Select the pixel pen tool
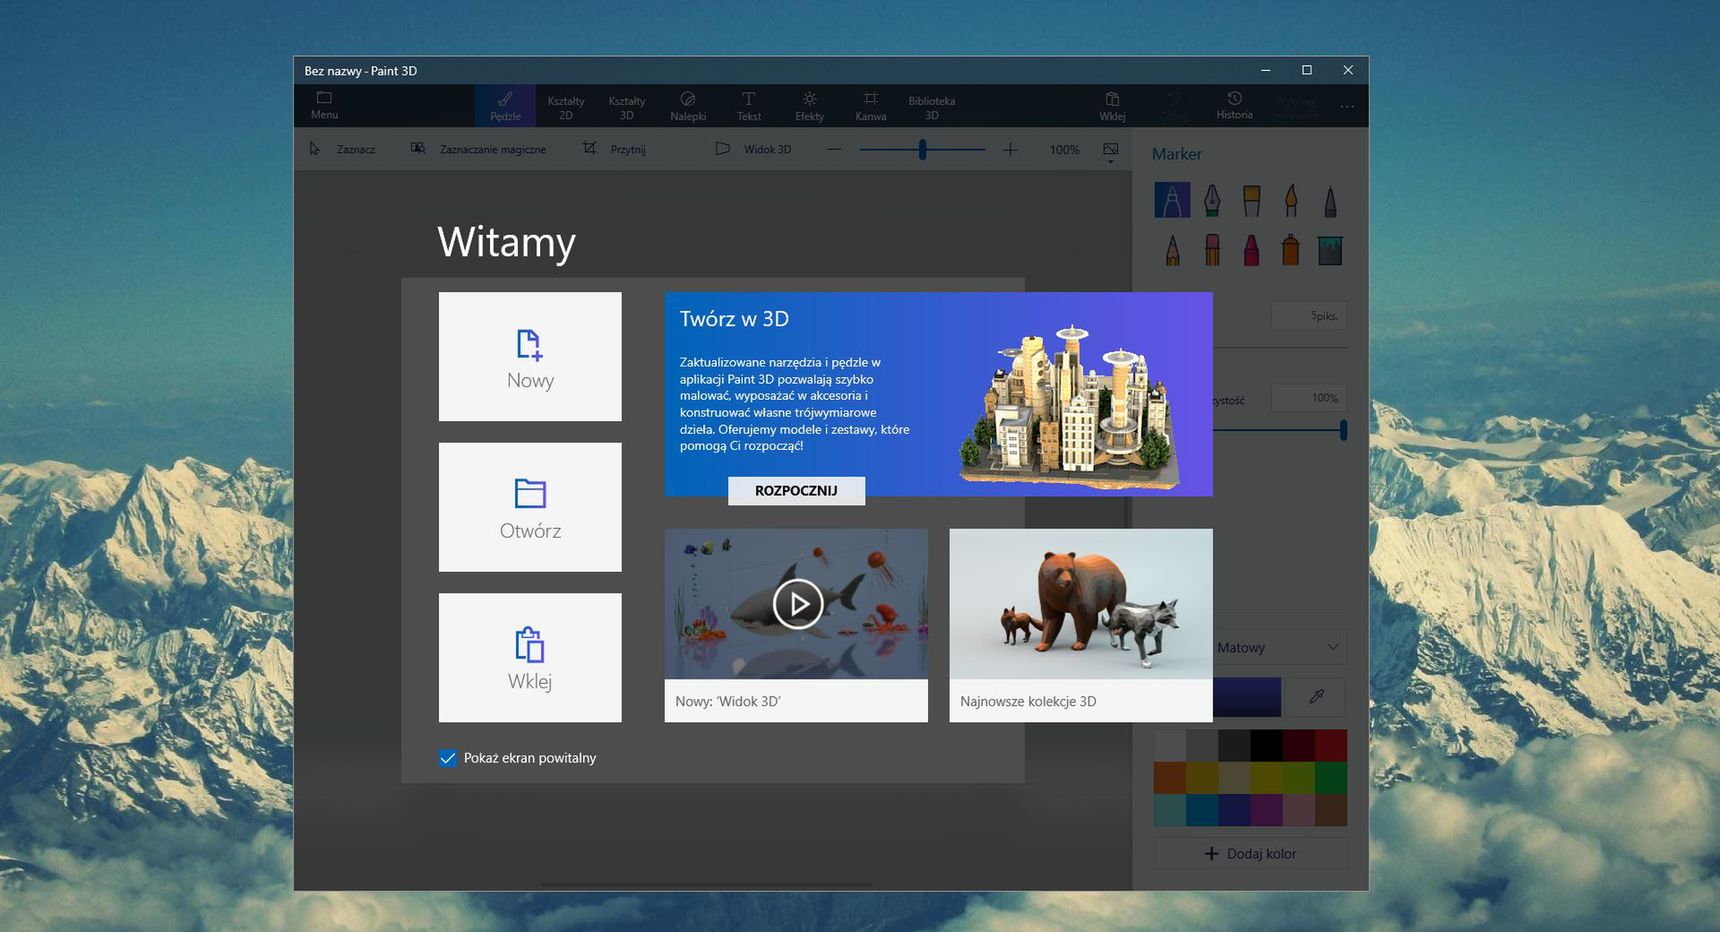 coord(1330,200)
